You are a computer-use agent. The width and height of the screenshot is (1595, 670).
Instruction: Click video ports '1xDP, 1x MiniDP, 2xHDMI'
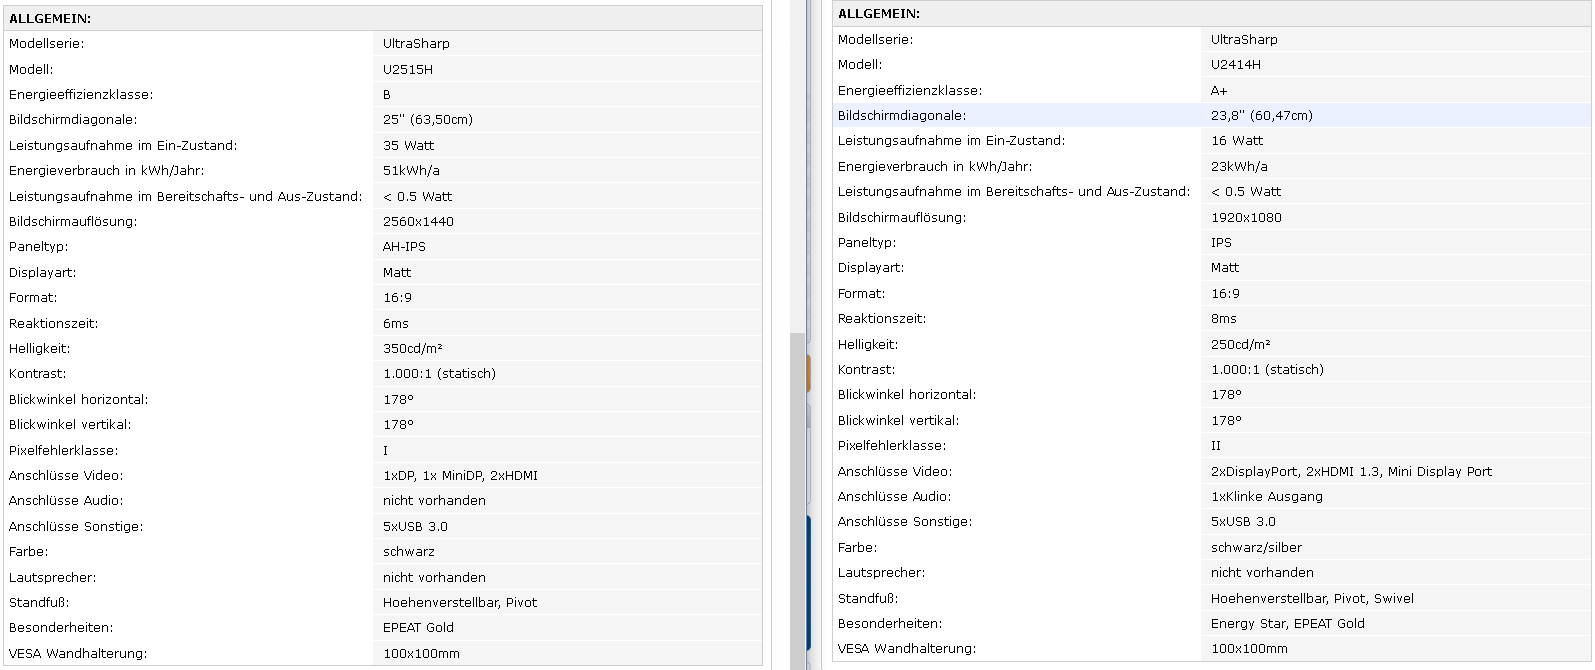(x=460, y=475)
